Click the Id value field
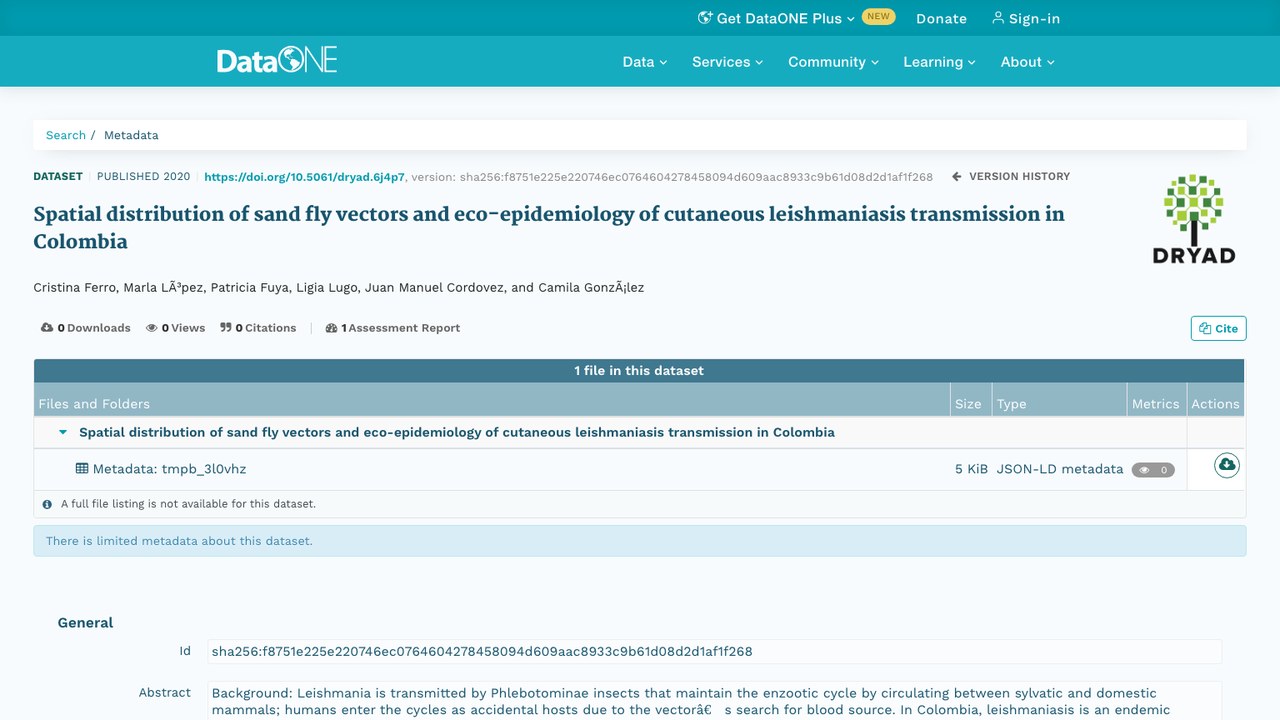Viewport: 1280px width, 720px height. pos(714,652)
